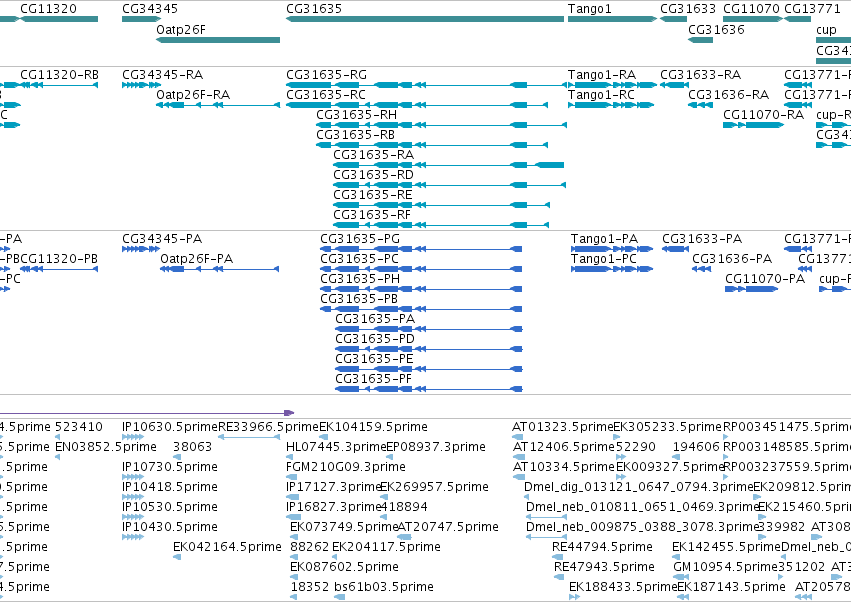The height and width of the screenshot is (602, 851).
Task: Click transcript label CG31635-RG
Action: (x=326, y=74)
